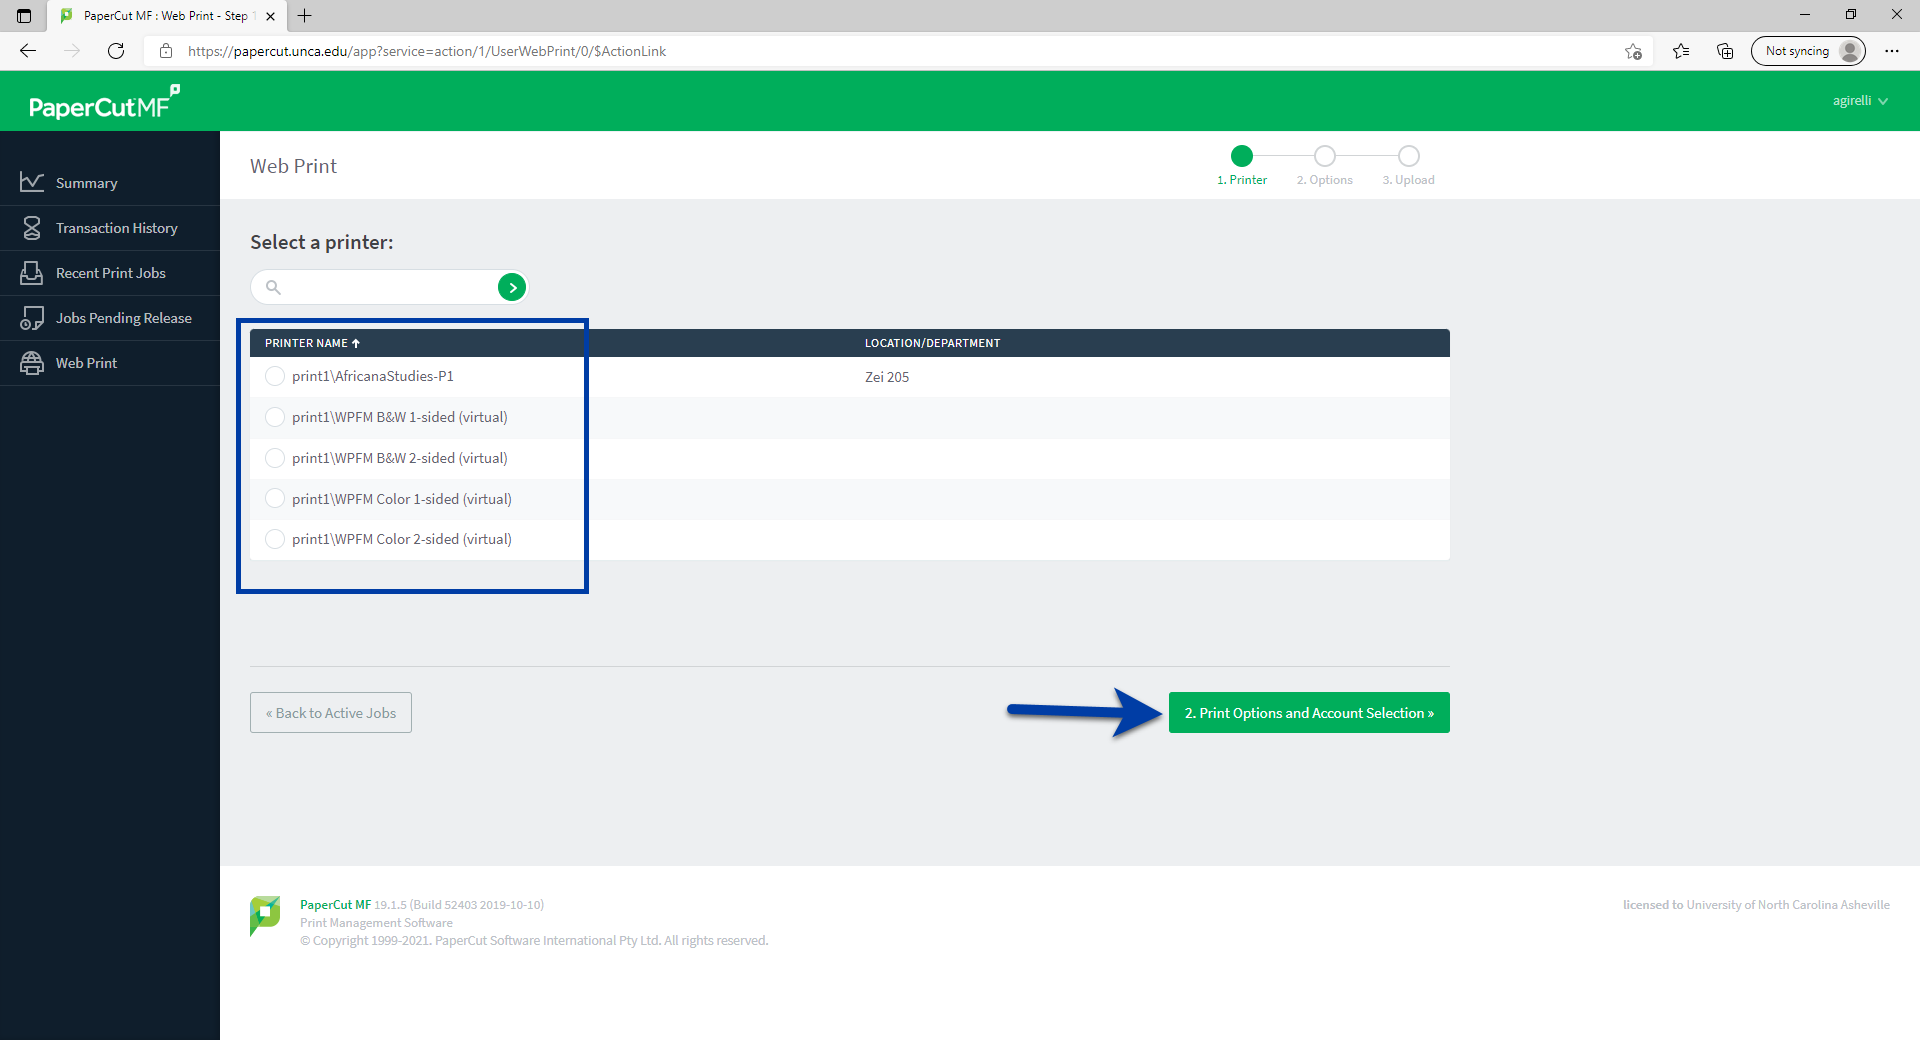Jump to step 3 Upload indicator
Screen dimensions: 1920x1040
pos(1408,157)
